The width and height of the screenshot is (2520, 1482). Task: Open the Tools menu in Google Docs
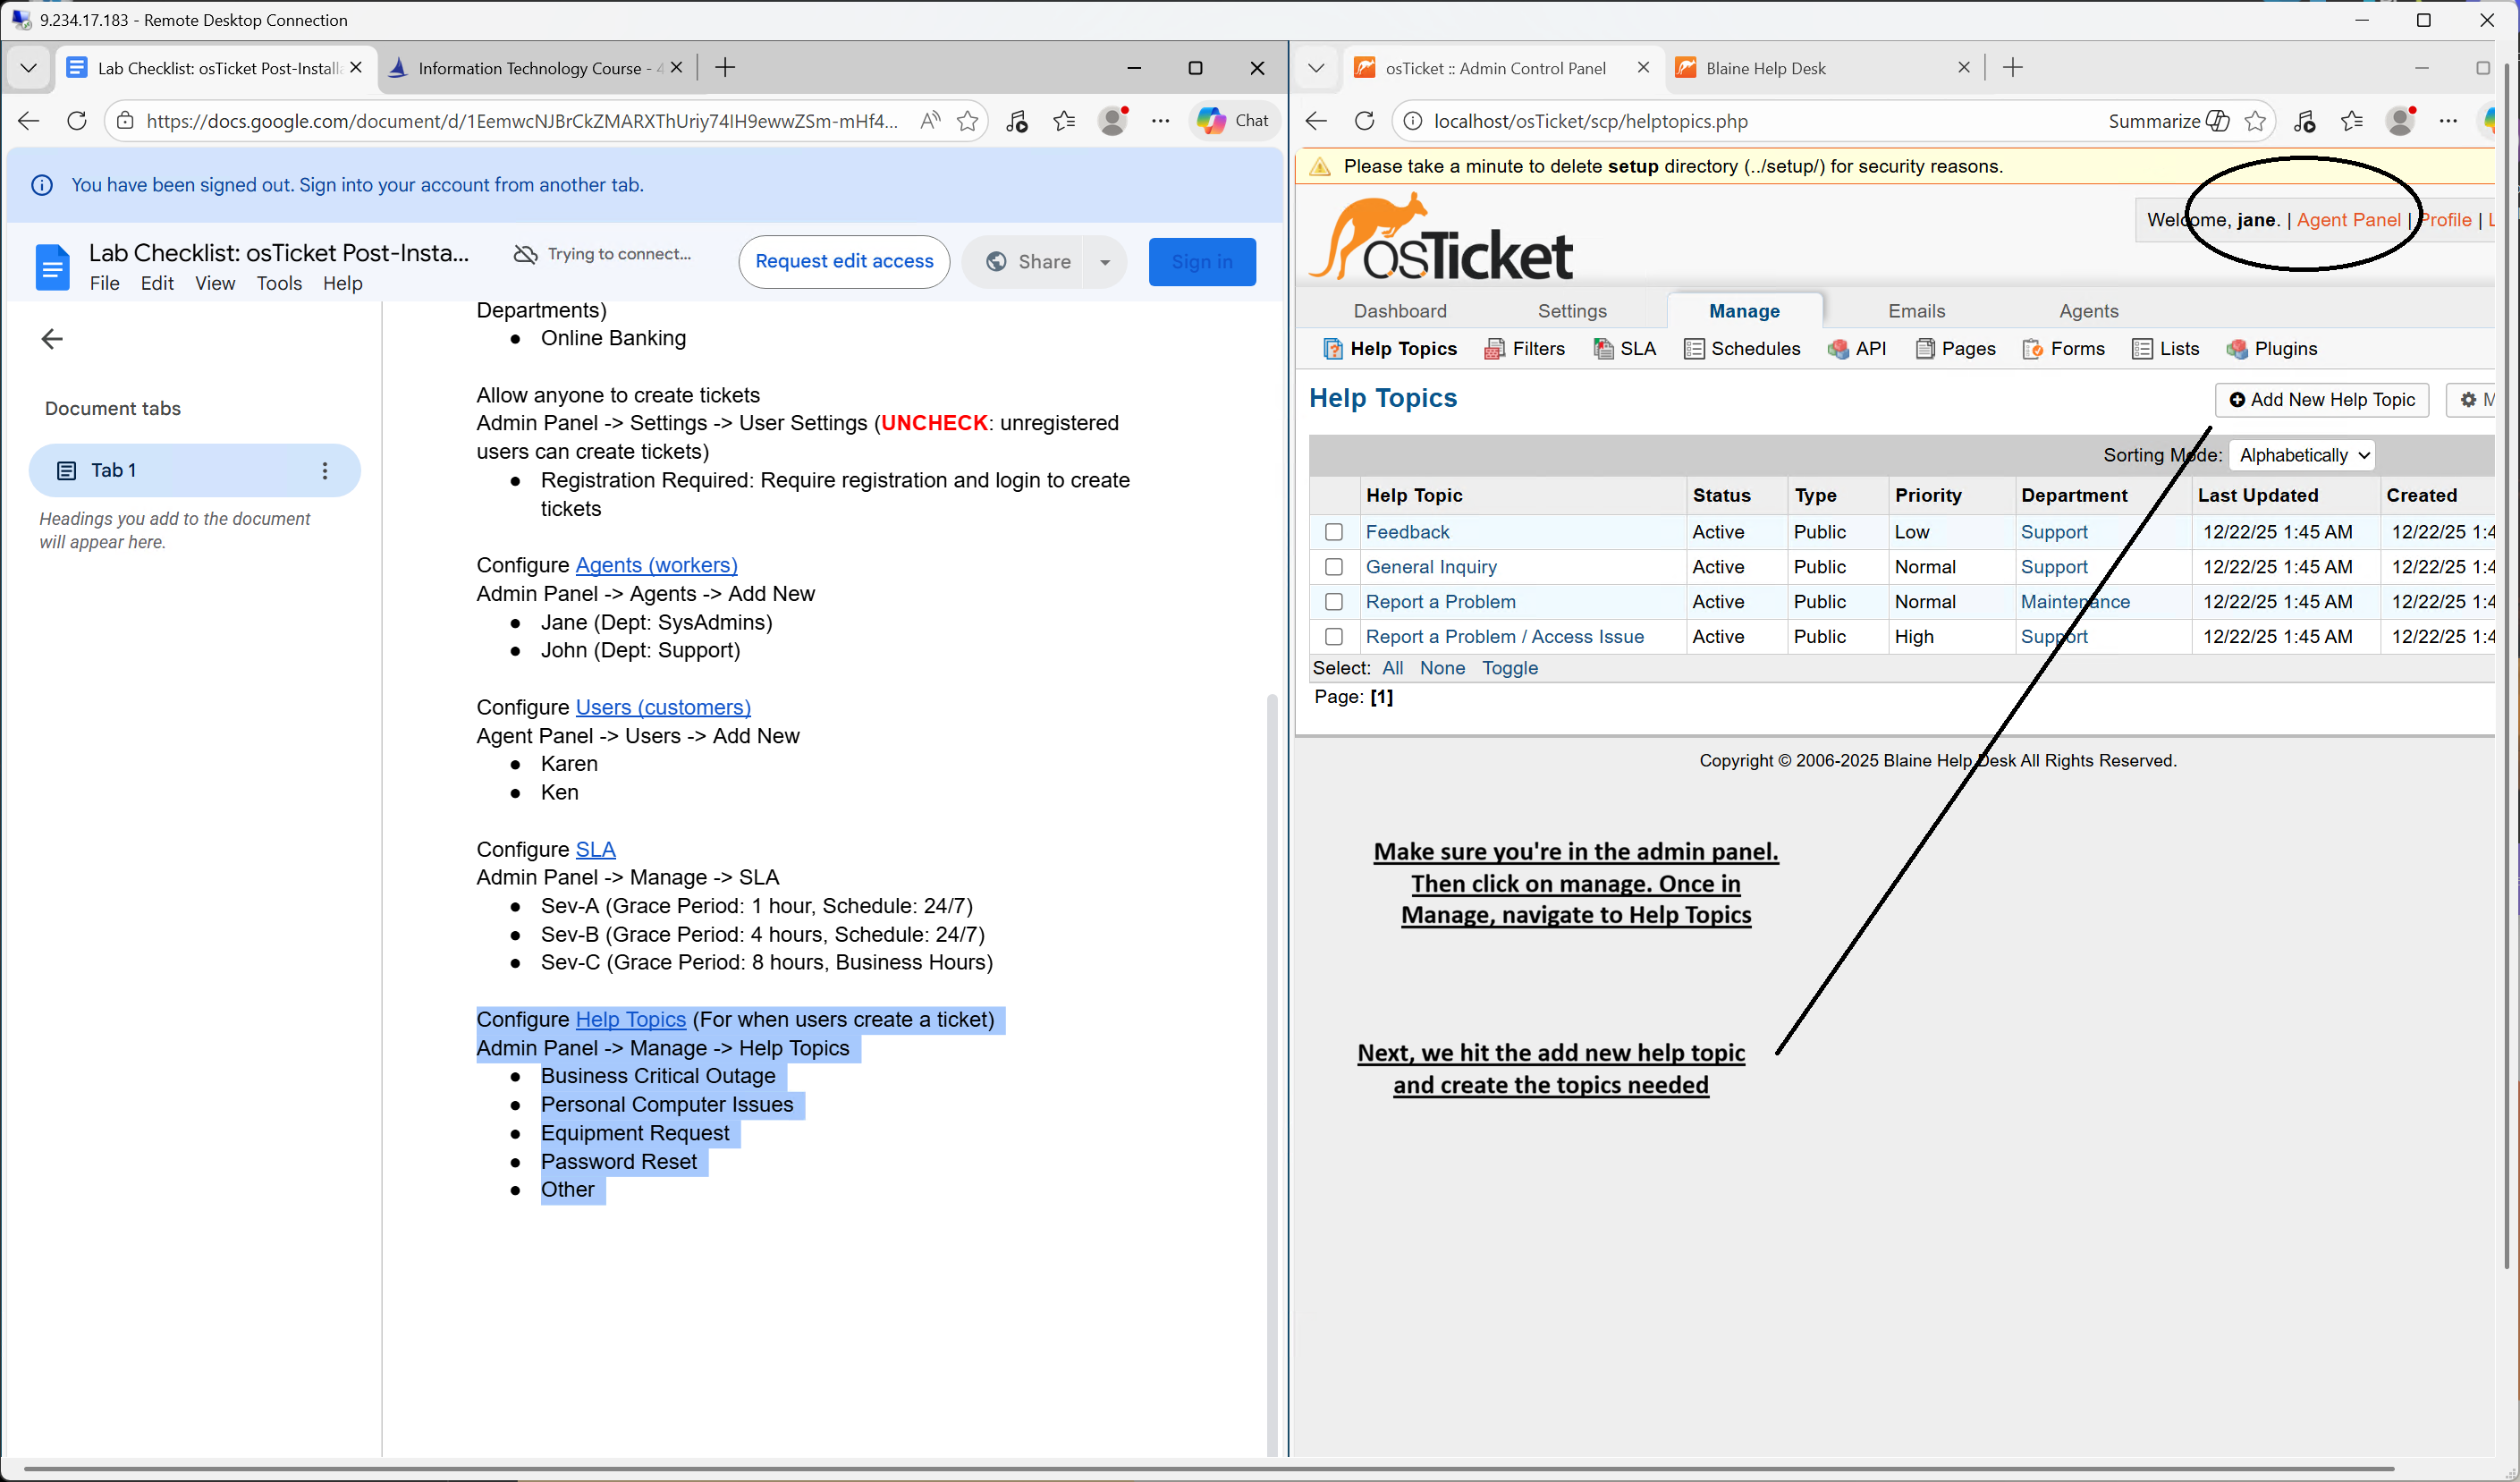279,284
